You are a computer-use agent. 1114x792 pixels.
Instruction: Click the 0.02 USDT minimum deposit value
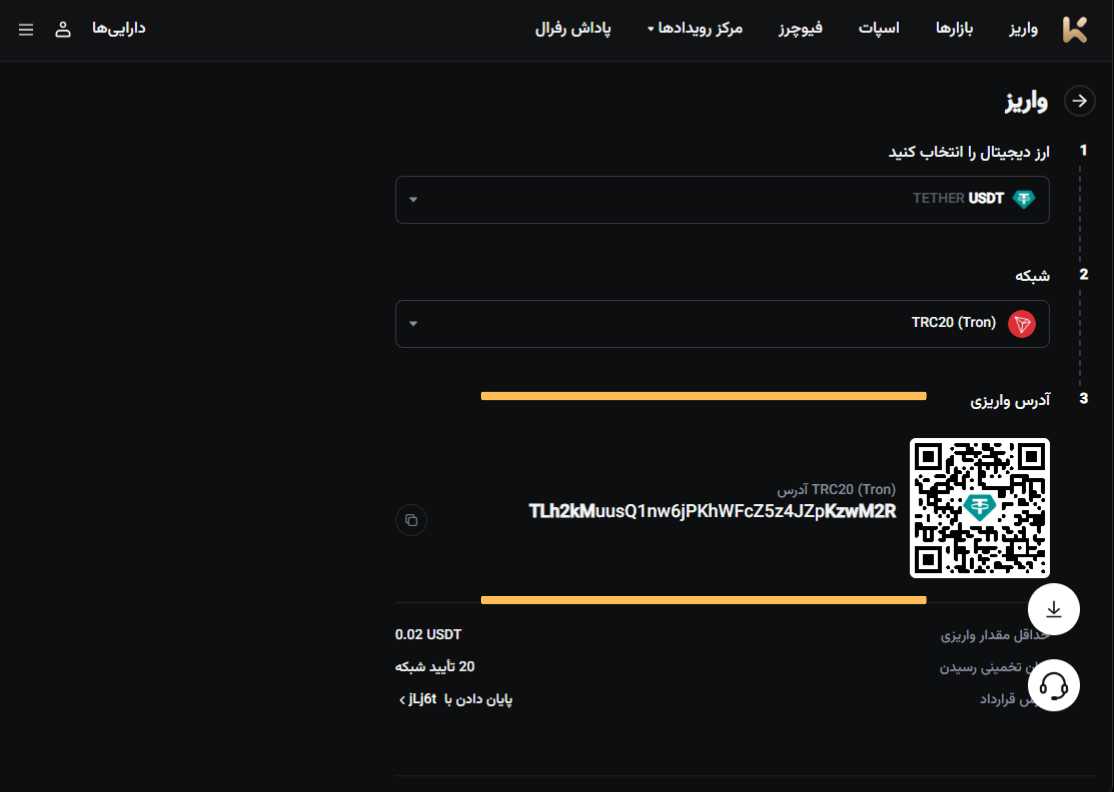point(428,634)
